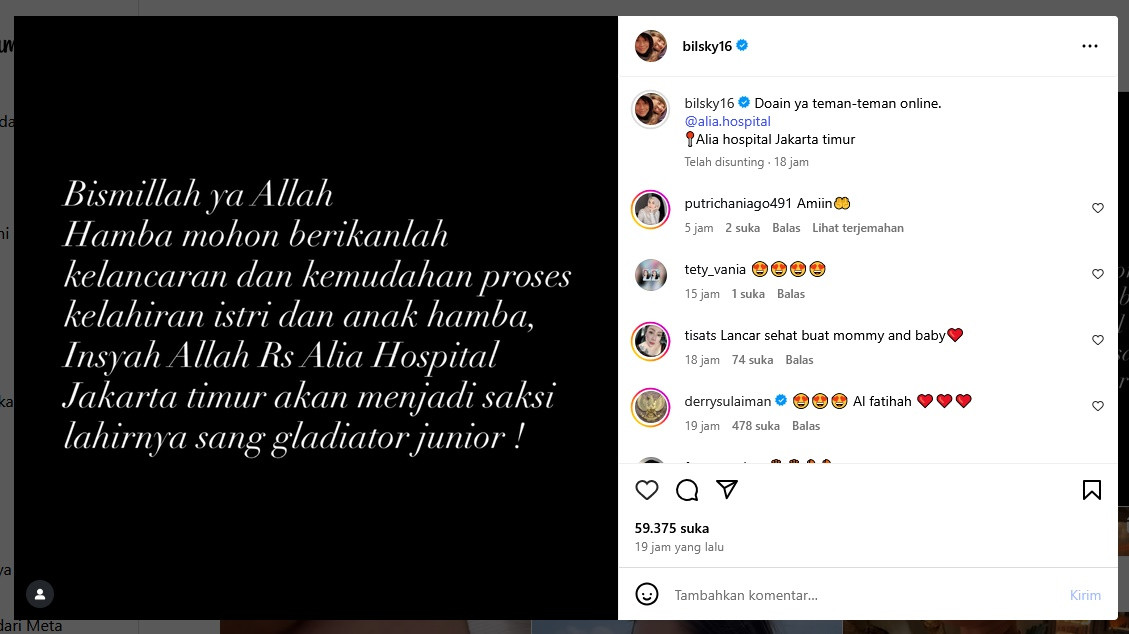Viewport: 1129px width, 634px height.
Task: Open the three-dots more options menu
Action: coord(1090,46)
